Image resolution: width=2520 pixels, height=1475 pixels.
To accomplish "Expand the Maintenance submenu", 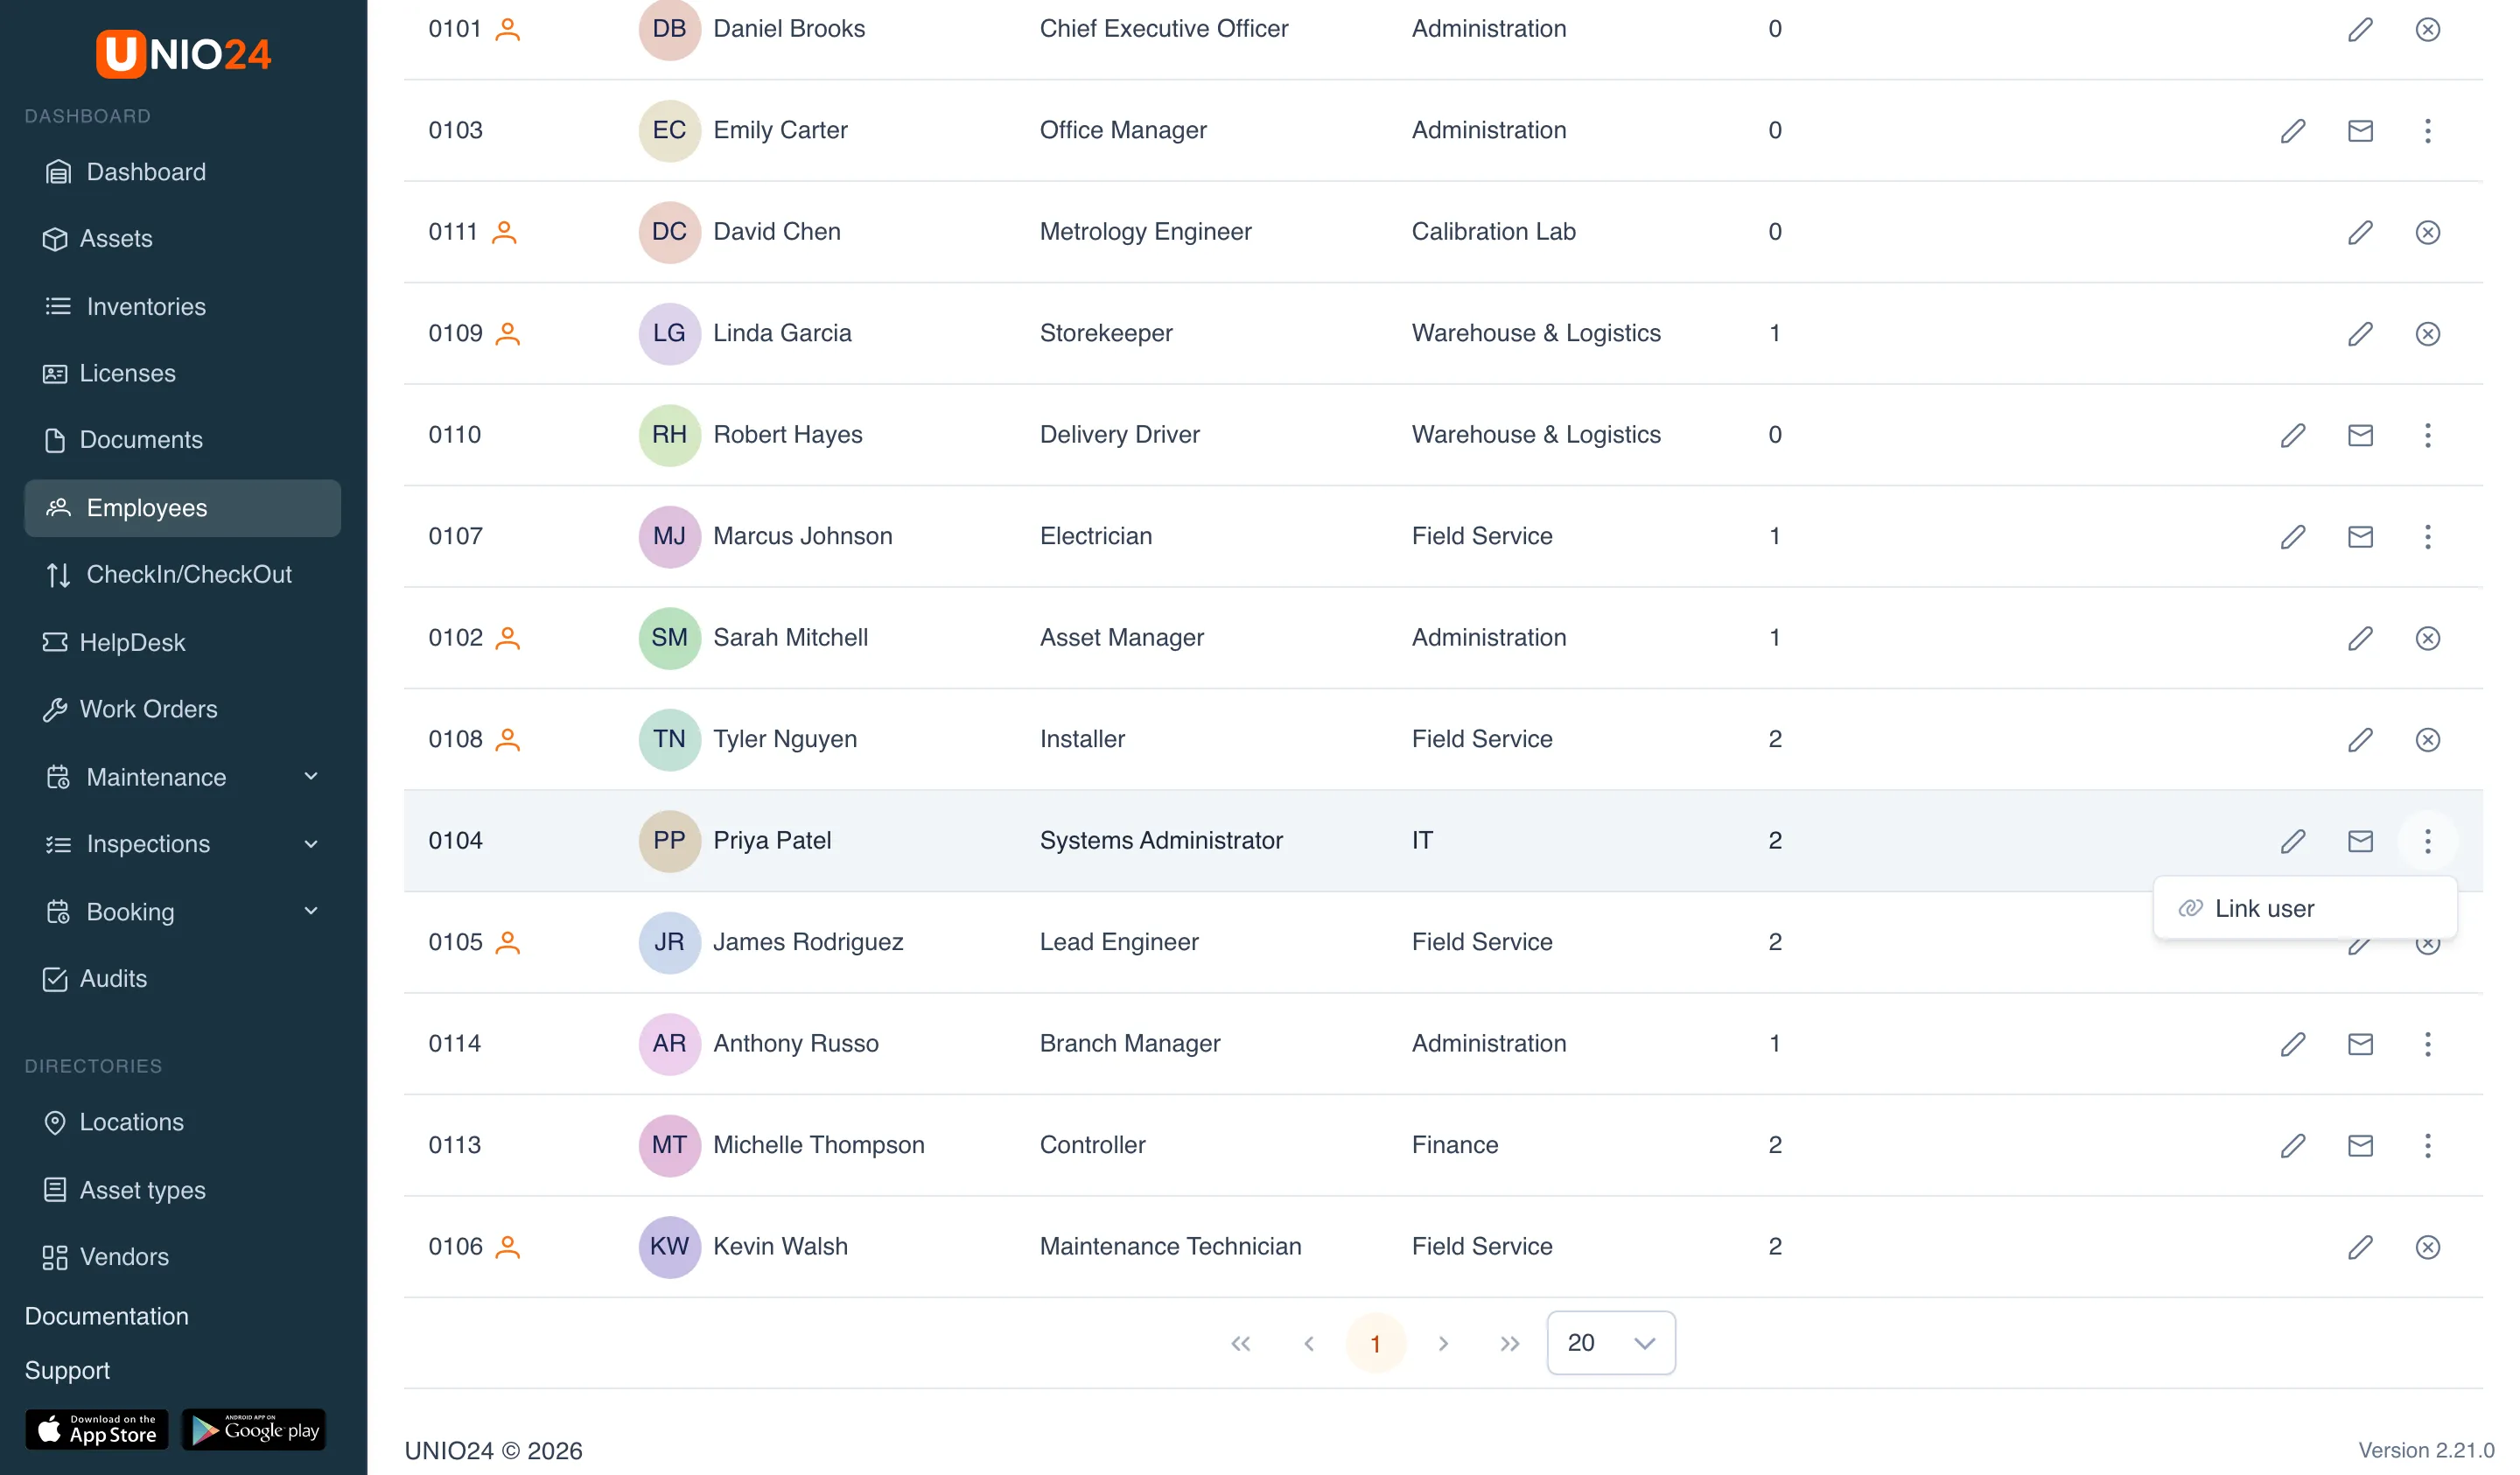I will (x=182, y=777).
